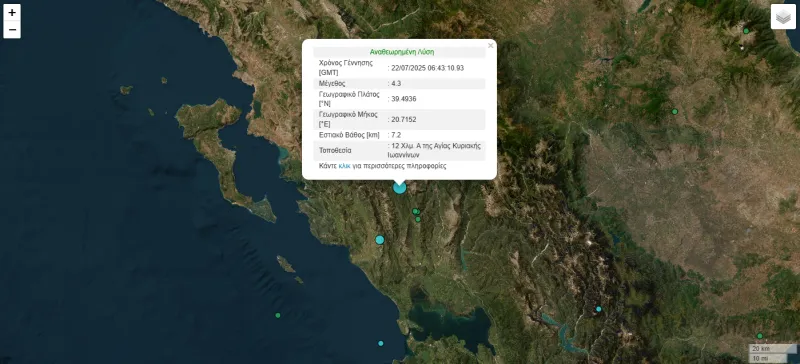Image resolution: width=800 pixels, height=364 pixels.
Task: Click the focal depth value 7.2
Action: pyautogui.click(x=396, y=135)
